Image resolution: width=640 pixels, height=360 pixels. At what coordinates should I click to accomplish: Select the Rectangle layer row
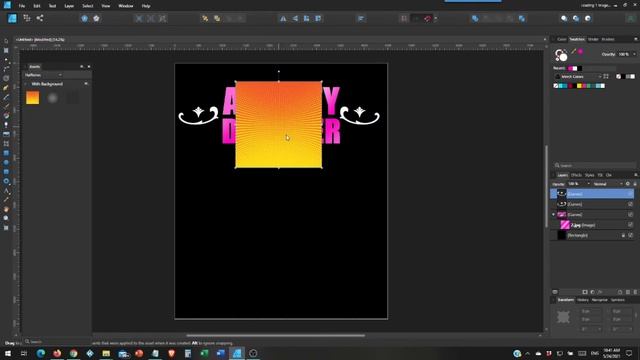coord(592,236)
